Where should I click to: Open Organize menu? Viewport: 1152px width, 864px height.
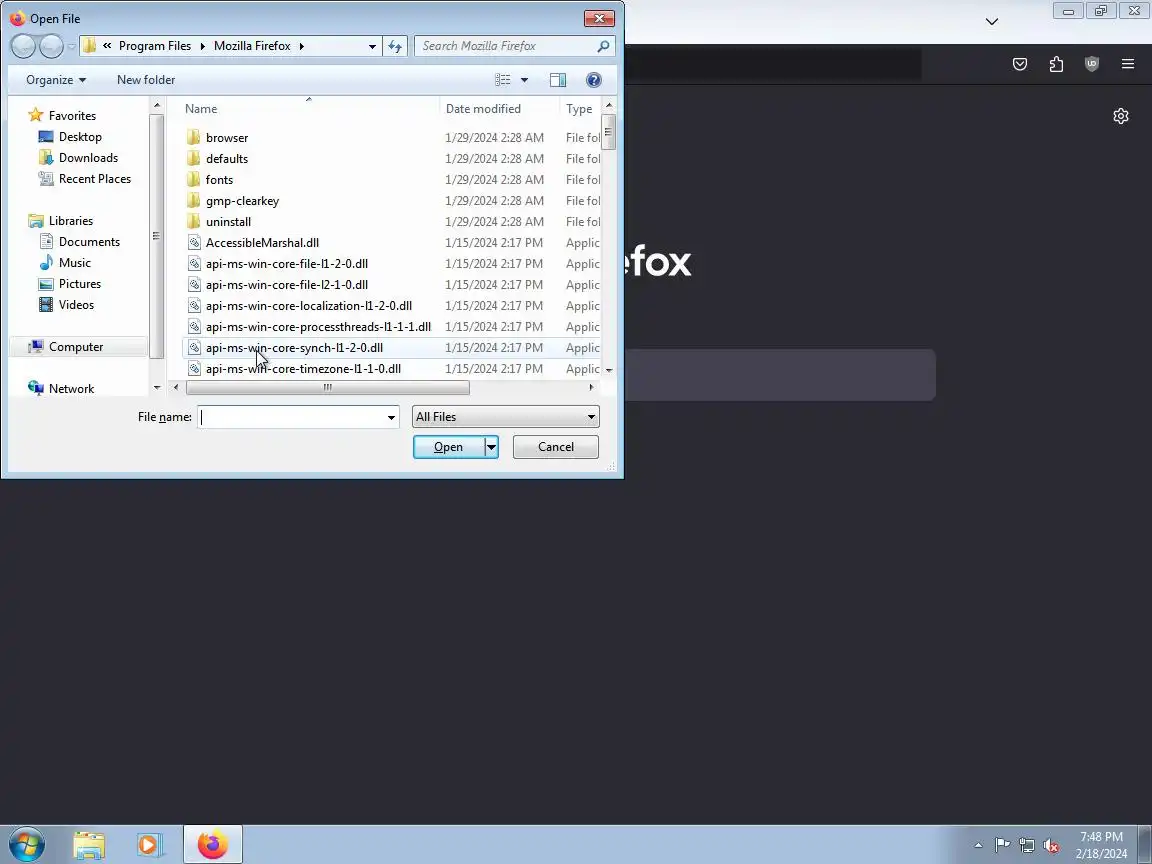[x=56, y=79]
